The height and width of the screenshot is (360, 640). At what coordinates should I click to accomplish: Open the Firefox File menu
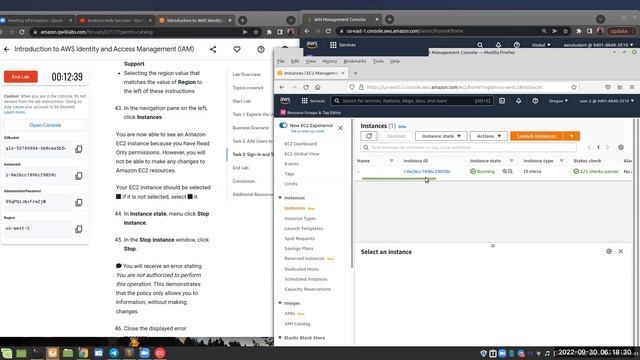click(281, 61)
